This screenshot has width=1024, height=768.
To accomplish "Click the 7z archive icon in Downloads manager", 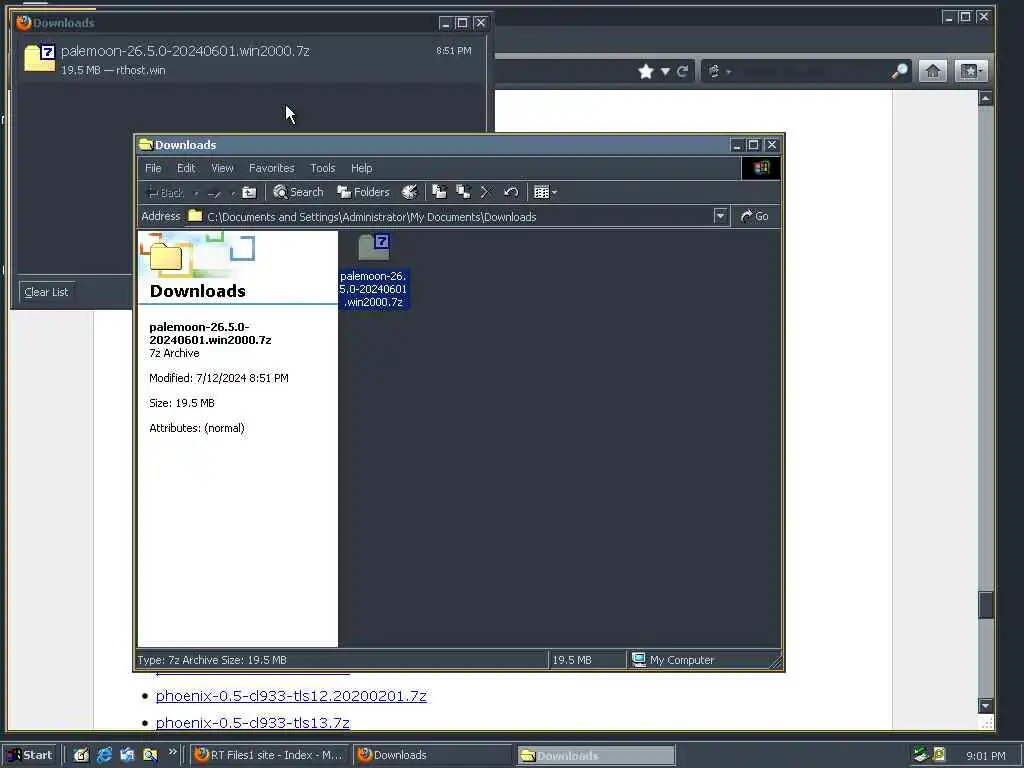I will [40, 57].
